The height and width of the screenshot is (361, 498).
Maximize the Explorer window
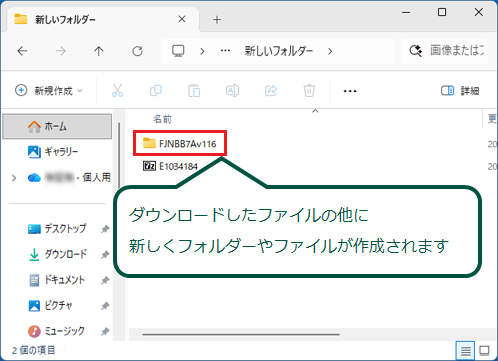coord(442,12)
